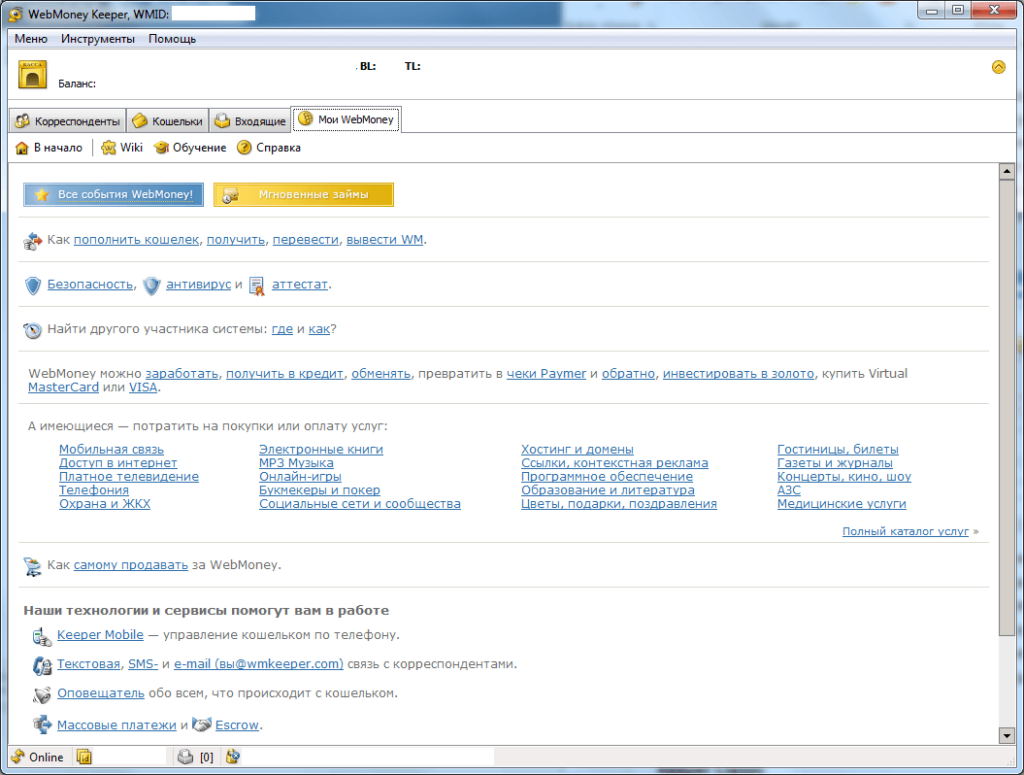Open the где link

[x=282, y=329]
